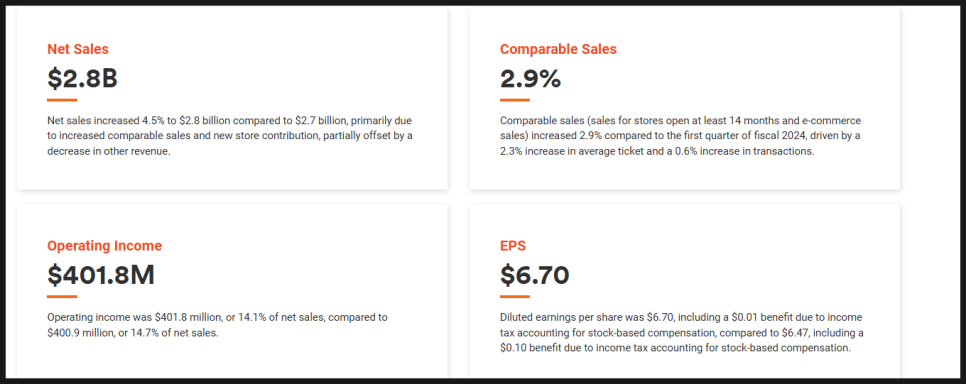Click the orange underline beneath $401.8M
The height and width of the screenshot is (384, 966).
click(62, 296)
